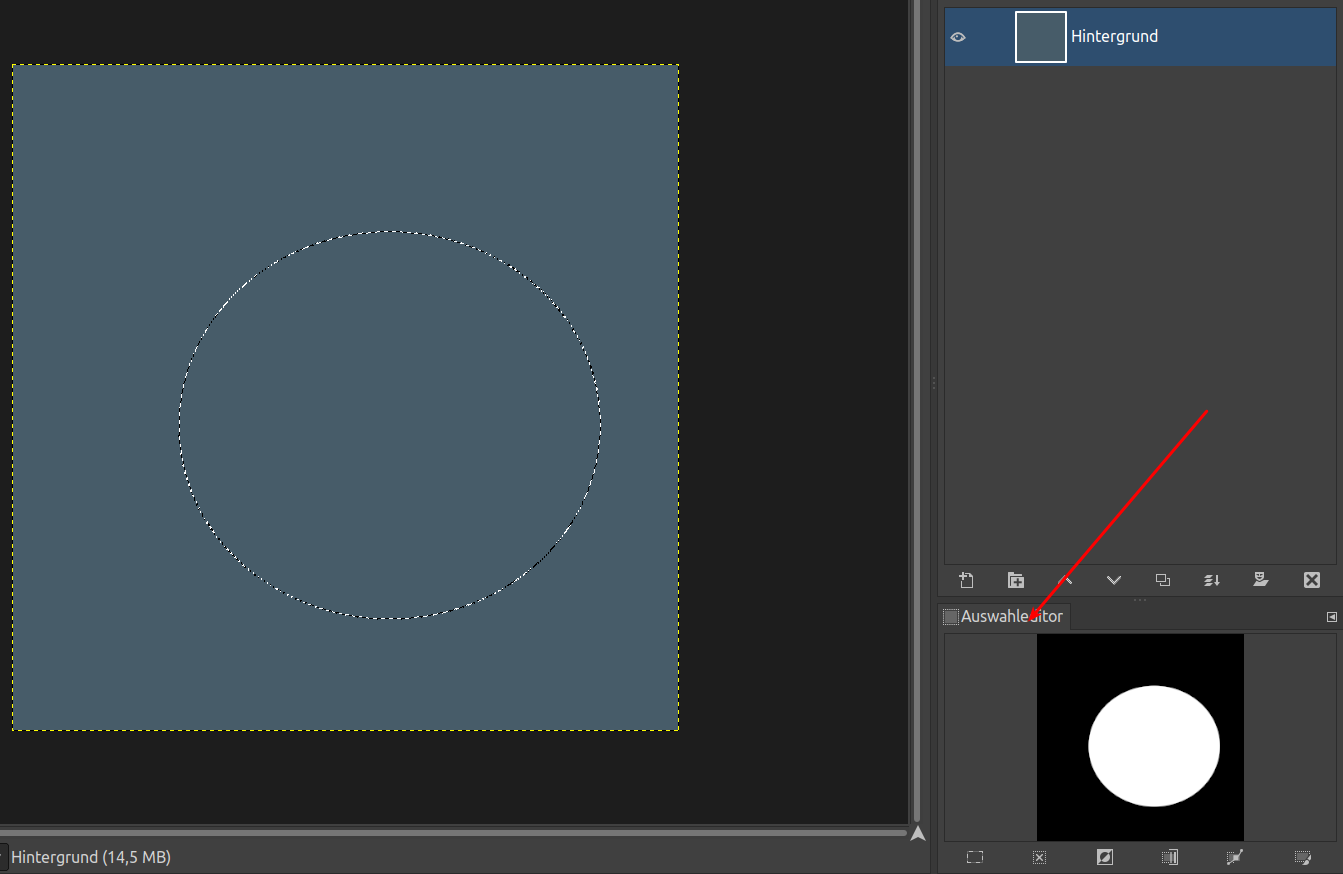Save the selection to a channel
Viewport: 1343px width, 874px height.
1170,857
